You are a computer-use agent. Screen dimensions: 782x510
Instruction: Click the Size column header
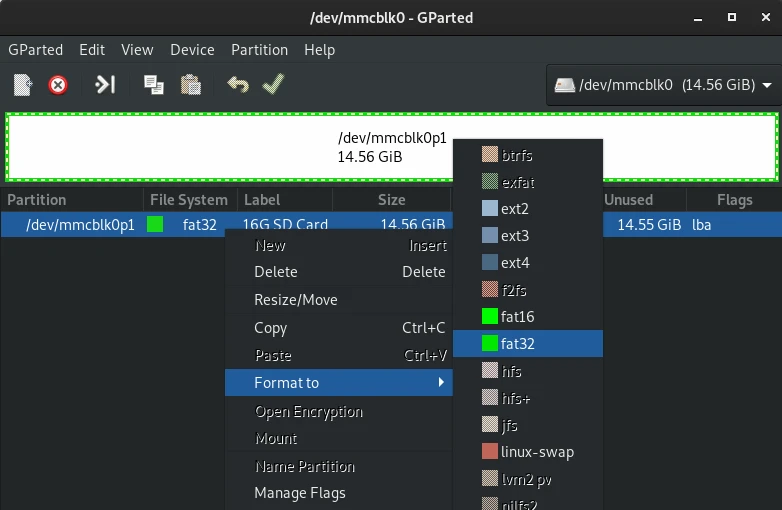pyautogui.click(x=391, y=200)
